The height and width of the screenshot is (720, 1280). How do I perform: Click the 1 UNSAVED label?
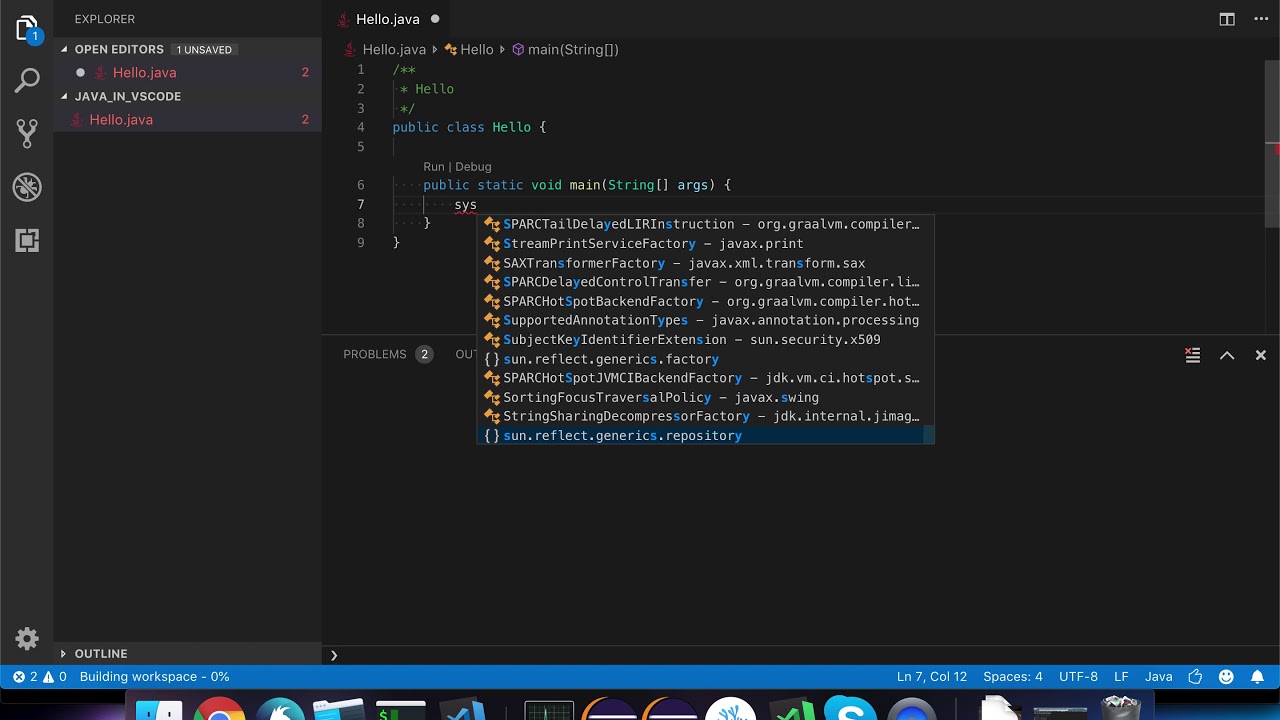pos(204,50)
